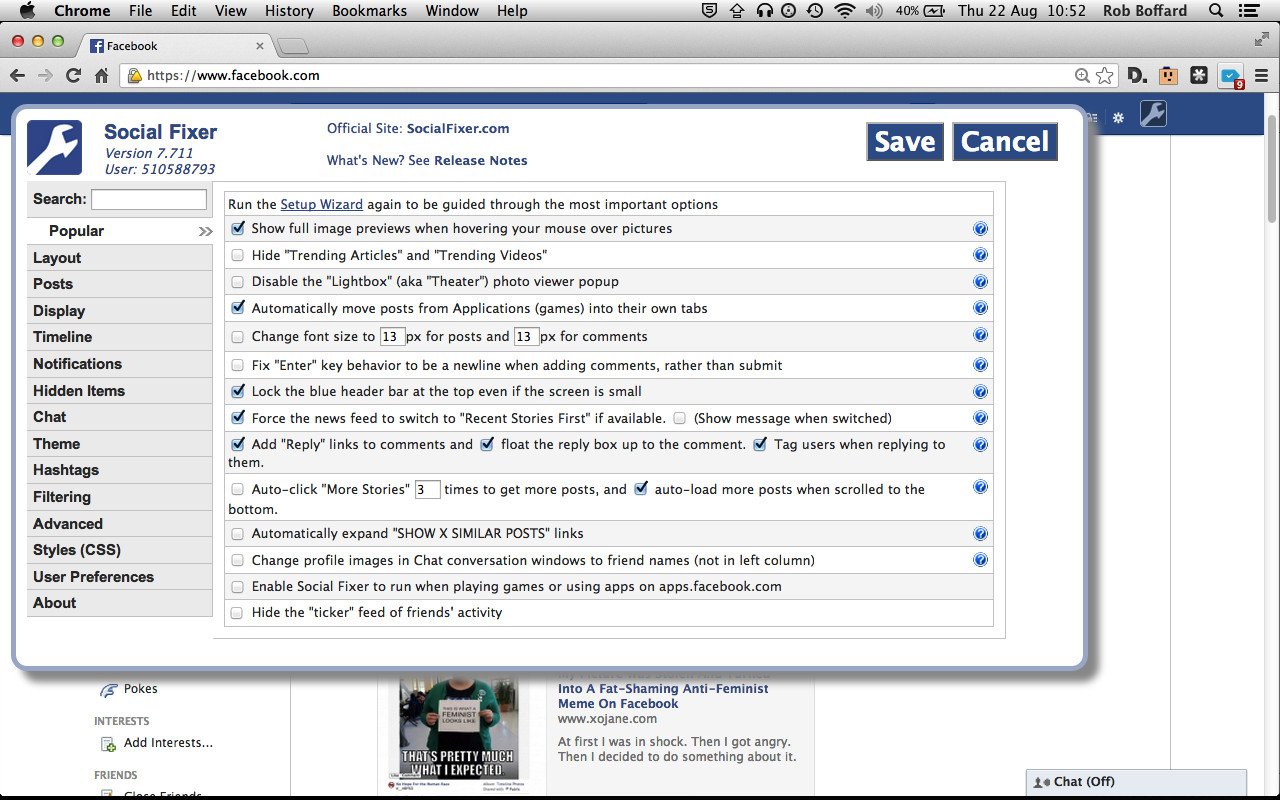Viewport: 1280px width, 800px height.
Task: Click the Wi-Fi icon in menu bar
Action: [x=844, y=11]
